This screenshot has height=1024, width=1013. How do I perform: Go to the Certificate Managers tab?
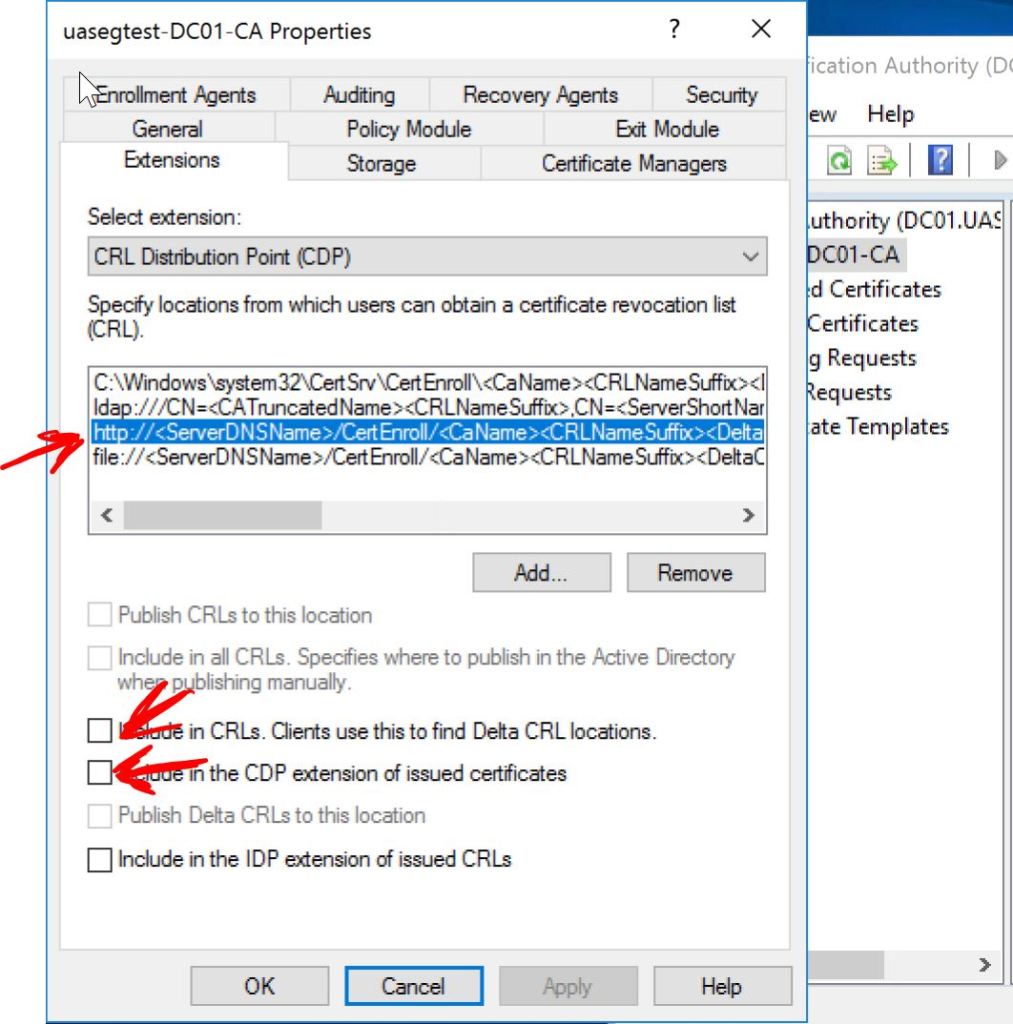[x=633, y=163]
